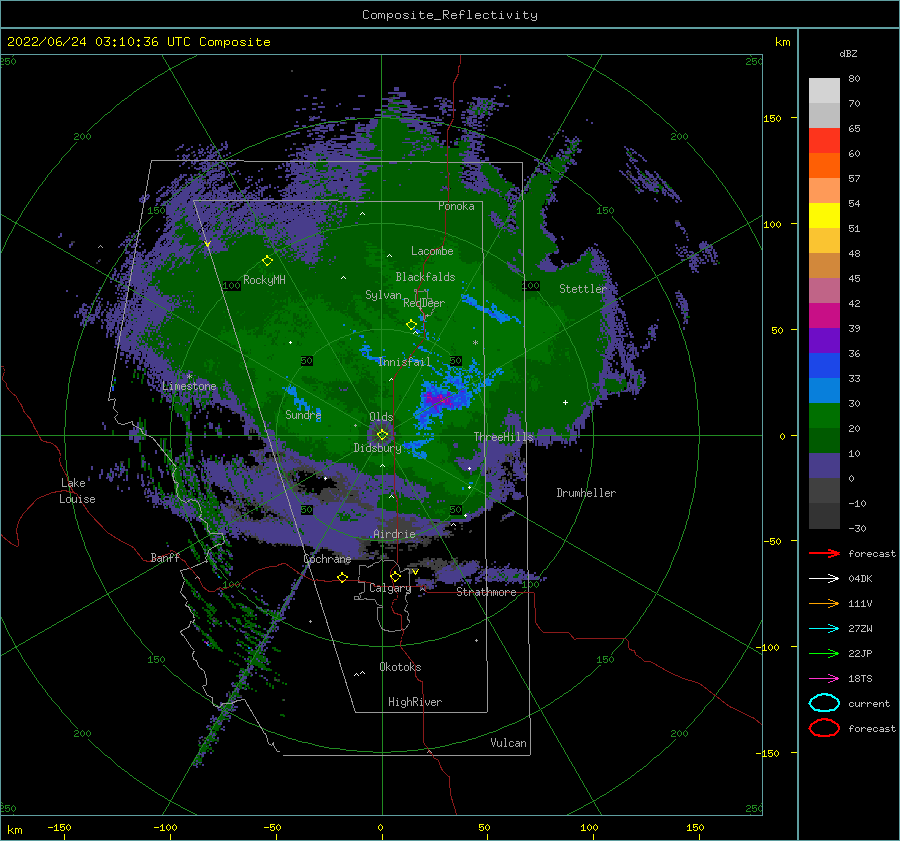
Task: Pick the green 22JP arrow icon
Action: tap(824, 653)
